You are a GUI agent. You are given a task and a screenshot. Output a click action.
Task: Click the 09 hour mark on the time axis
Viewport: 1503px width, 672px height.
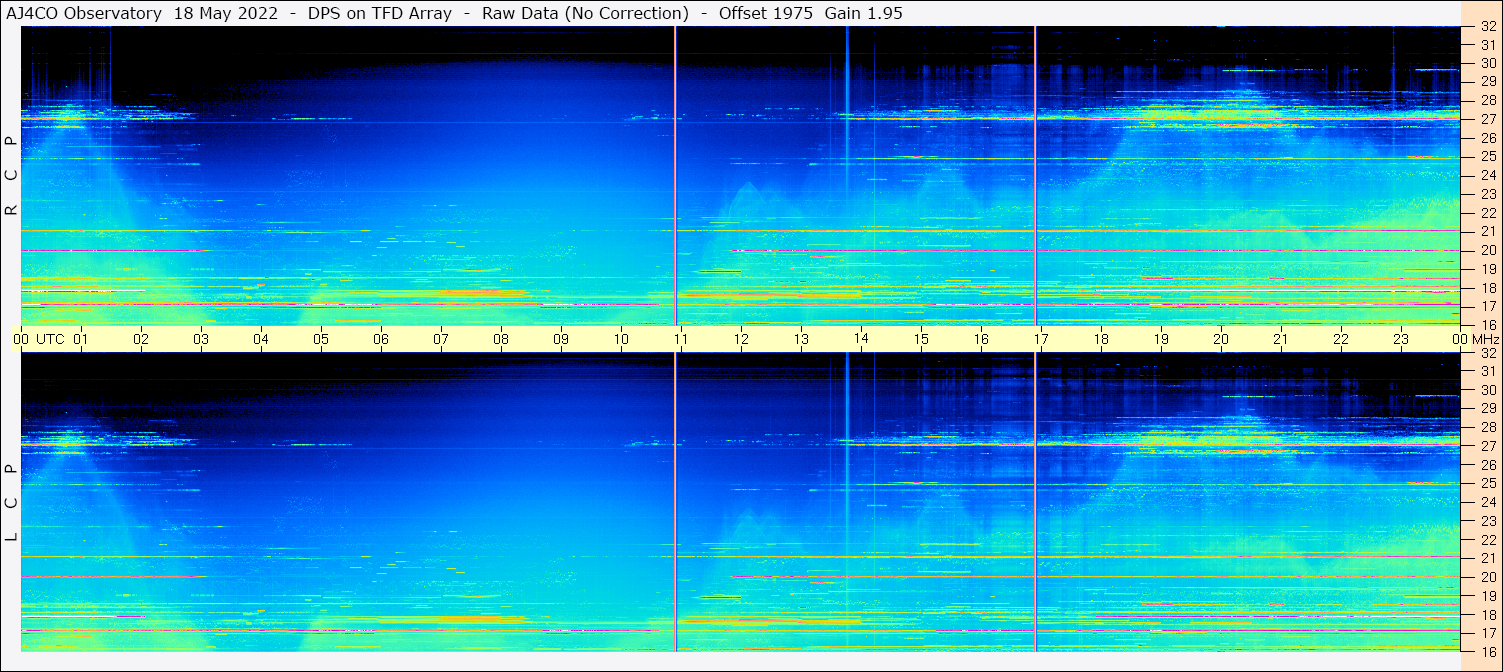coord(561,339)
